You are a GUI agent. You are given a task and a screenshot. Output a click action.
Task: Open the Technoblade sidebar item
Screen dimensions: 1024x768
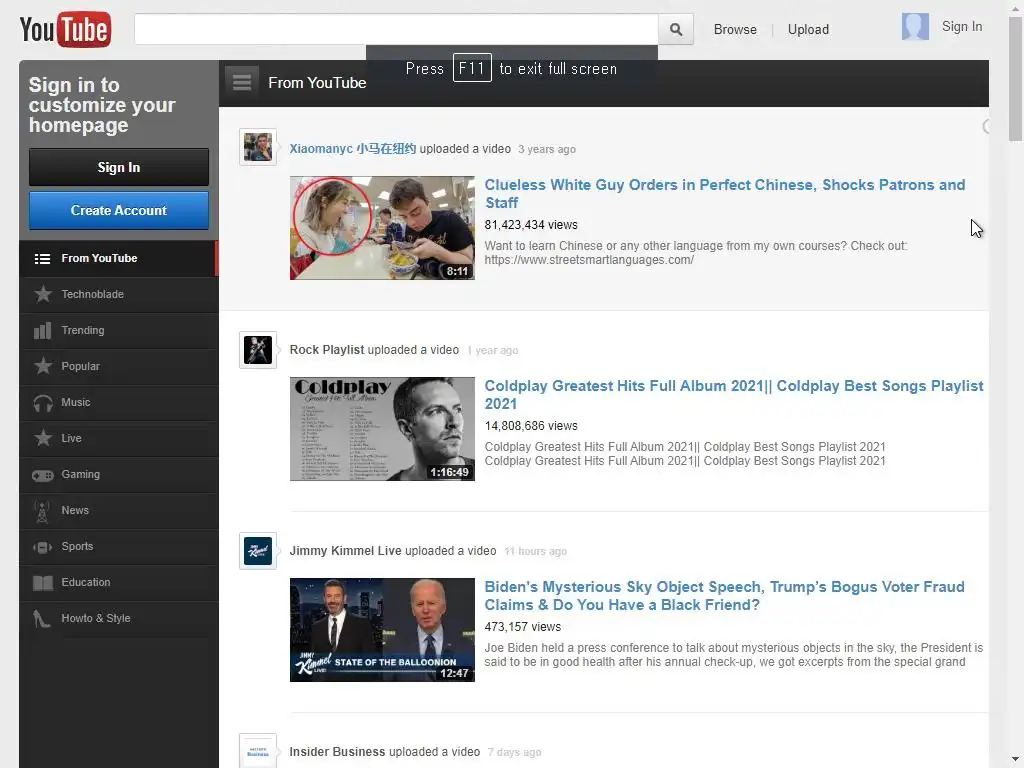click(119, 295)
